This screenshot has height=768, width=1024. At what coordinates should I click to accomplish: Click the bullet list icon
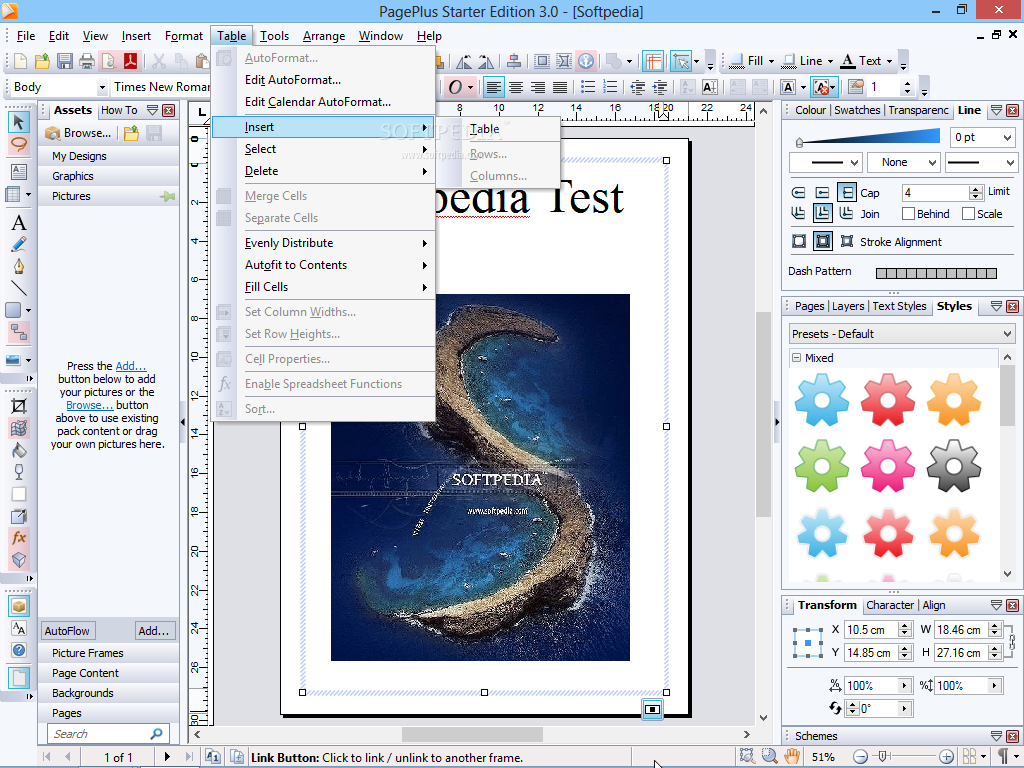tap(588, 87)
